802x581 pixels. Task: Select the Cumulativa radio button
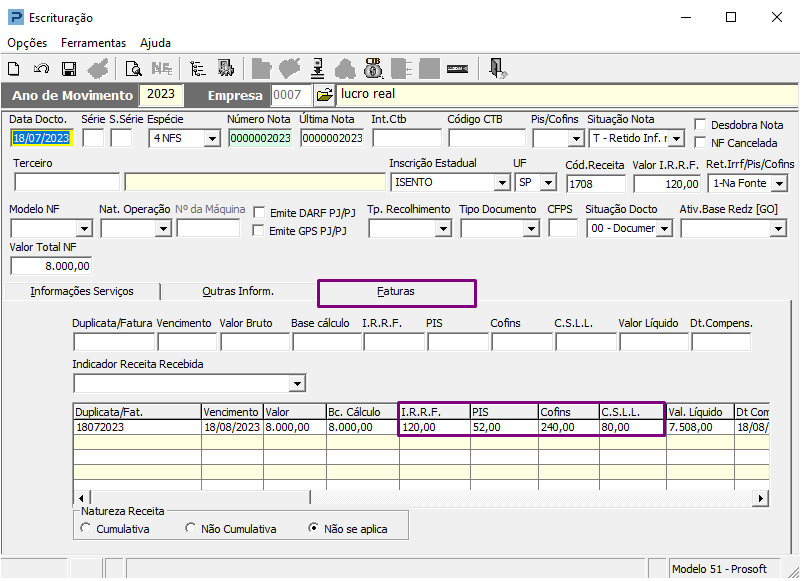tap(86, 528)
